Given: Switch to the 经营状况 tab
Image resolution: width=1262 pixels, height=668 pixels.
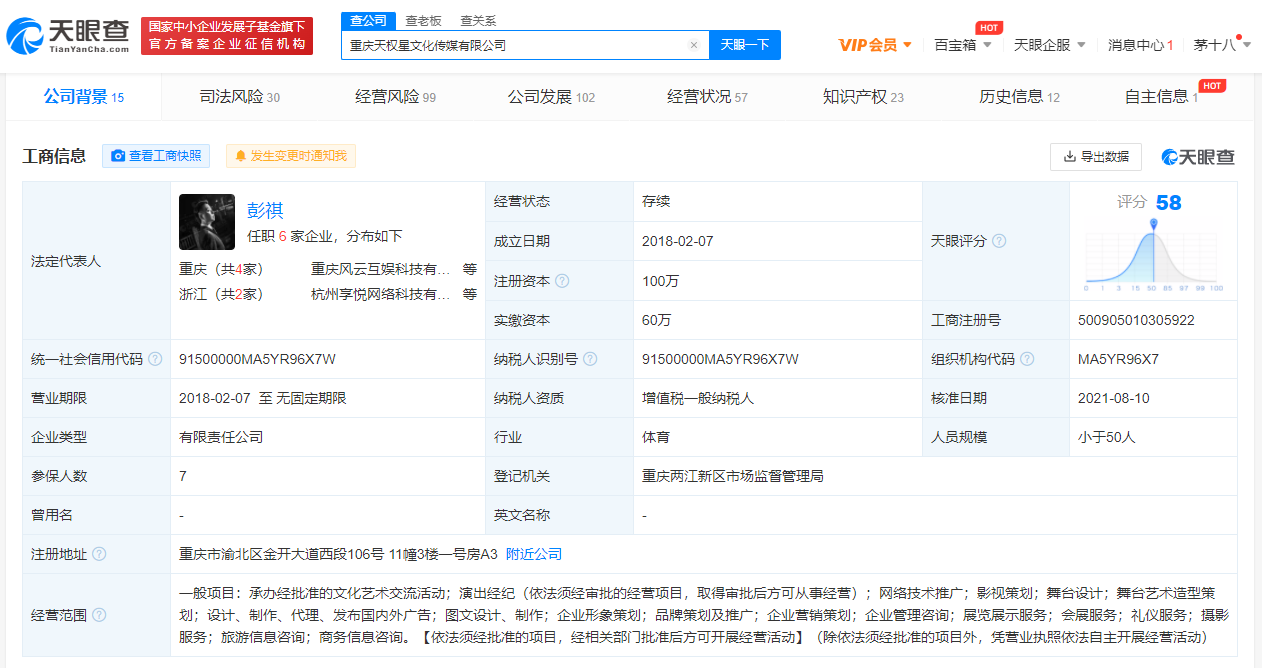Looking at the screenshot, I should [707, 97].
